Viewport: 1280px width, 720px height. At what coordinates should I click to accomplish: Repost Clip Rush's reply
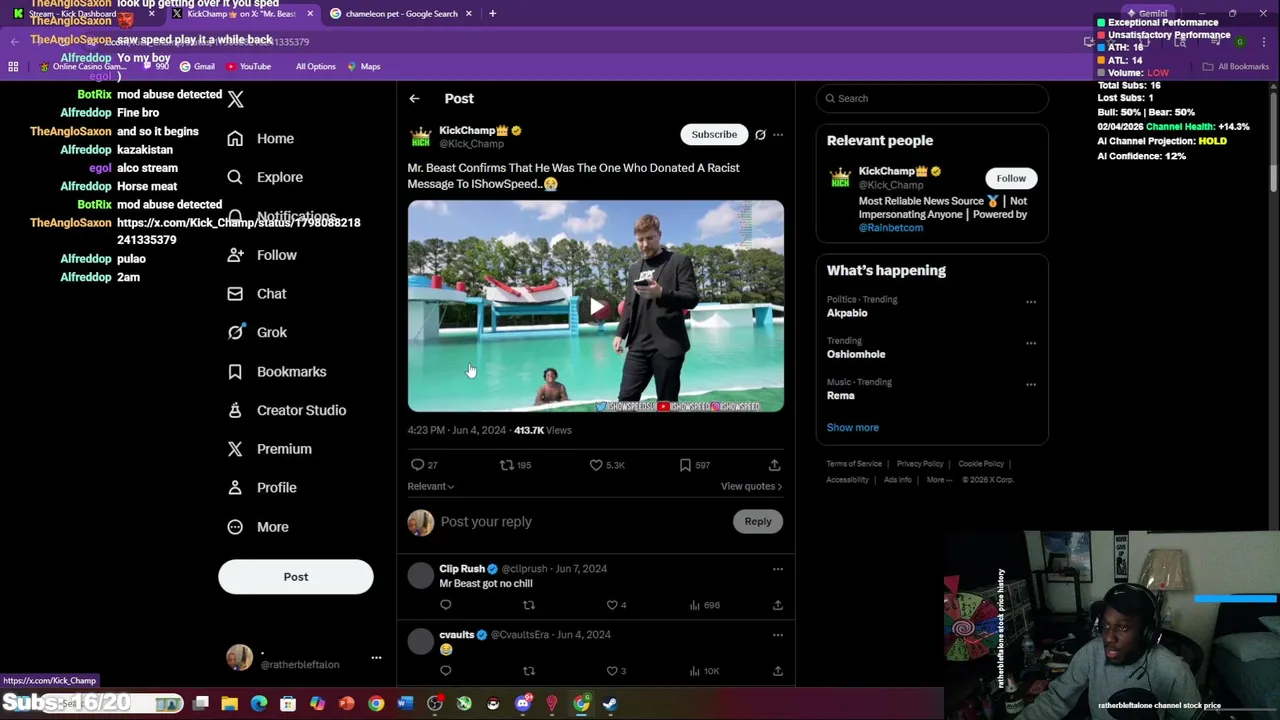529,605
